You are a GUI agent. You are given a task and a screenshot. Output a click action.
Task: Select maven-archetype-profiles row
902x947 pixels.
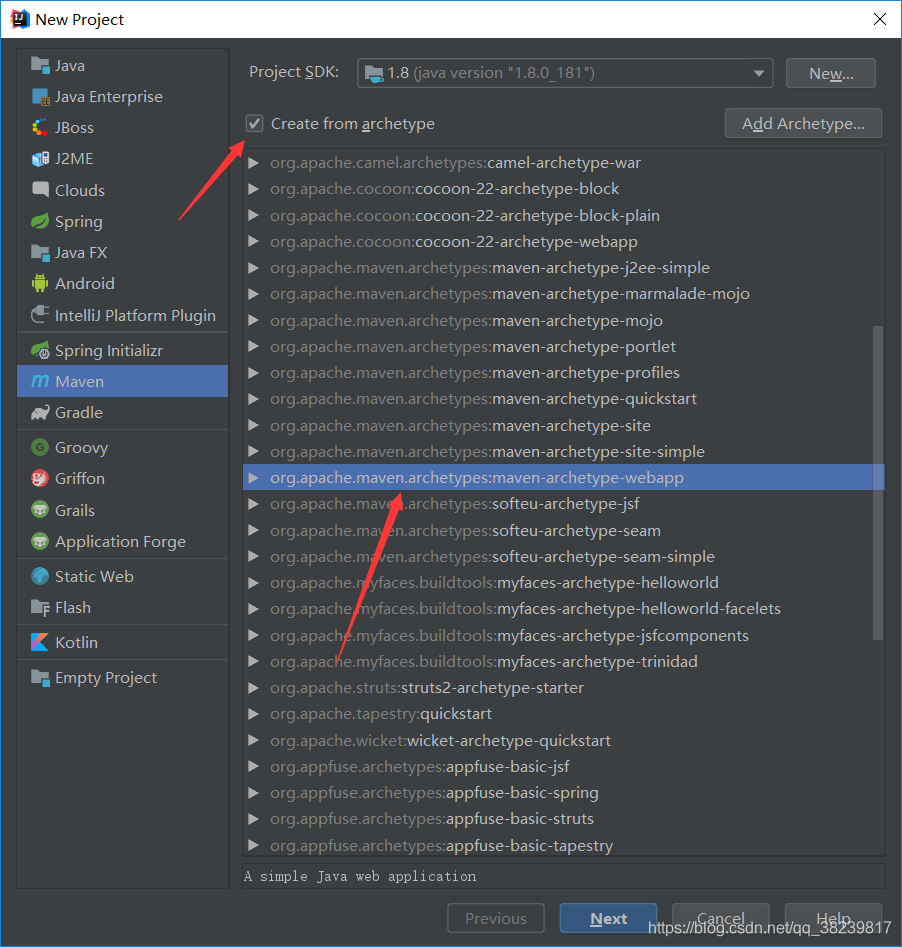click(x=564, y=373)
